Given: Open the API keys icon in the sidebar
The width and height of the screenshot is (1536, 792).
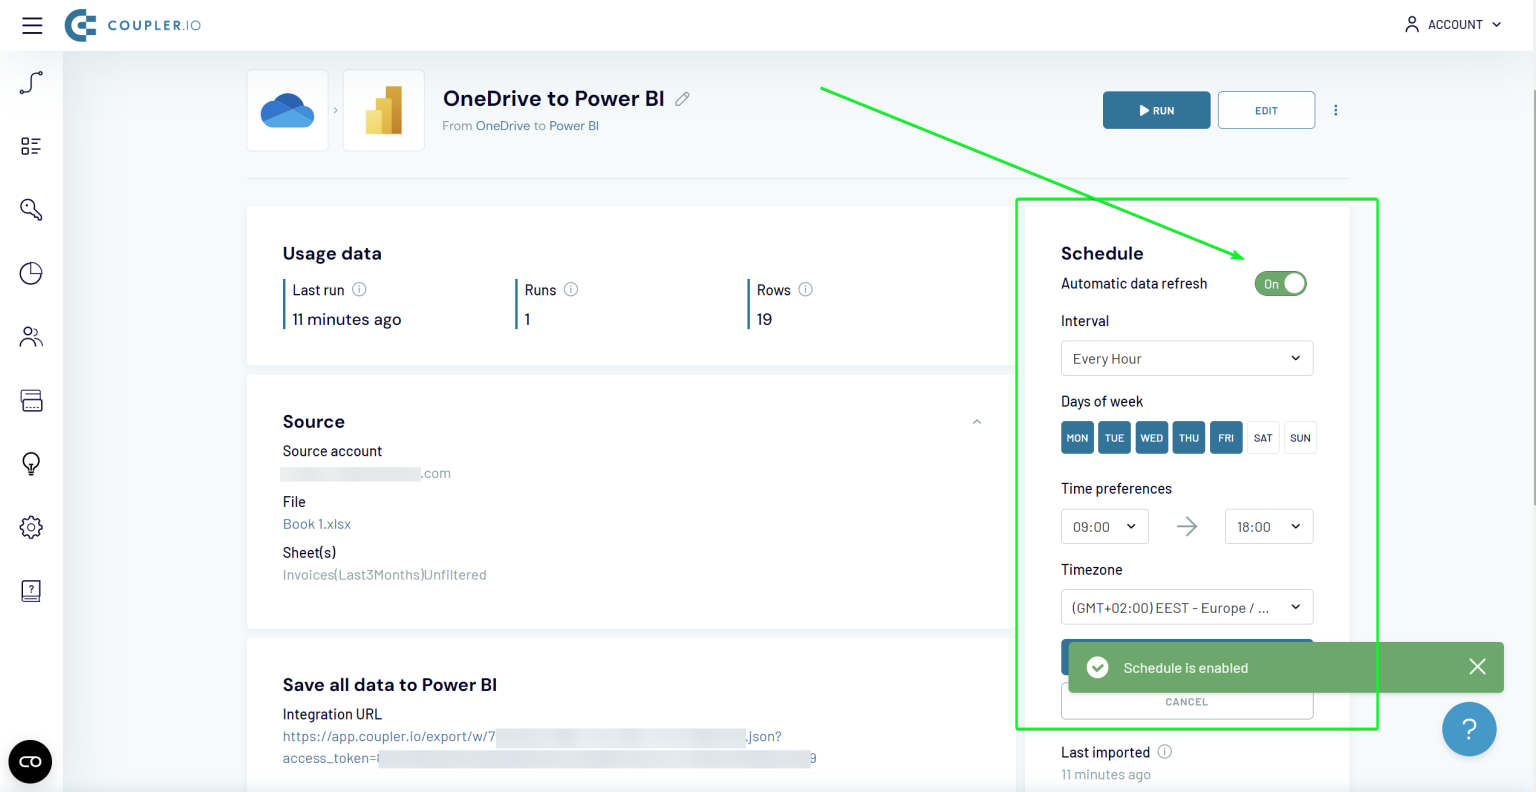Looking at the screenshot, I should (31, 209).
